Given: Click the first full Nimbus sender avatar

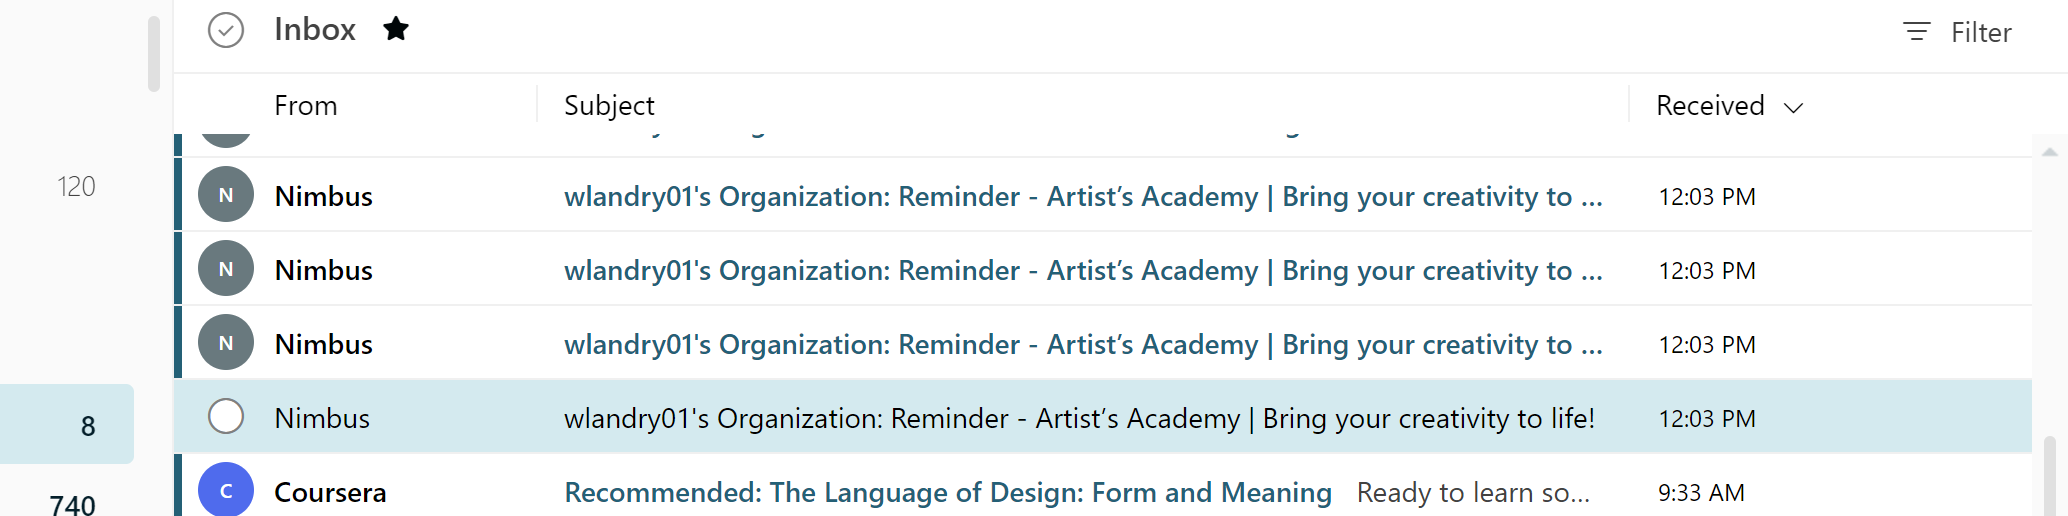Looking at the screenshot, I should click(x=226, y=194).
